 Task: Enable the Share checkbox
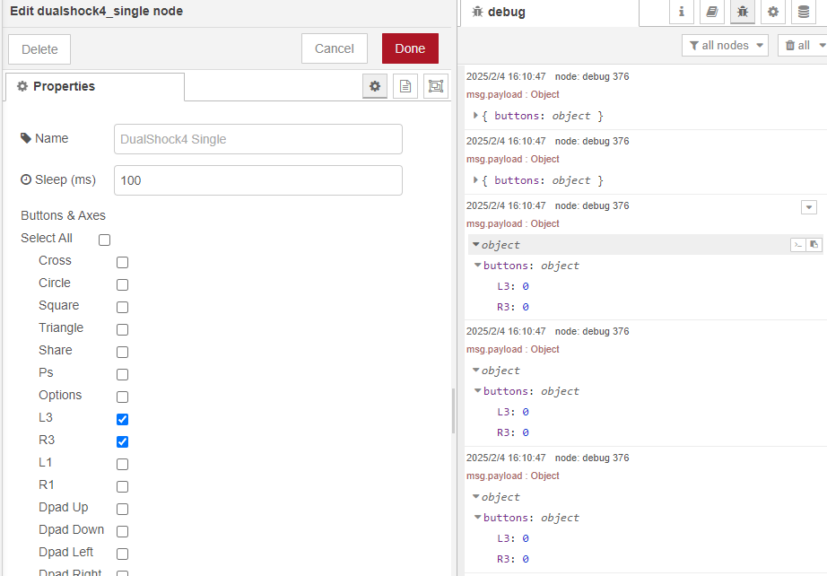coord(122,352)
